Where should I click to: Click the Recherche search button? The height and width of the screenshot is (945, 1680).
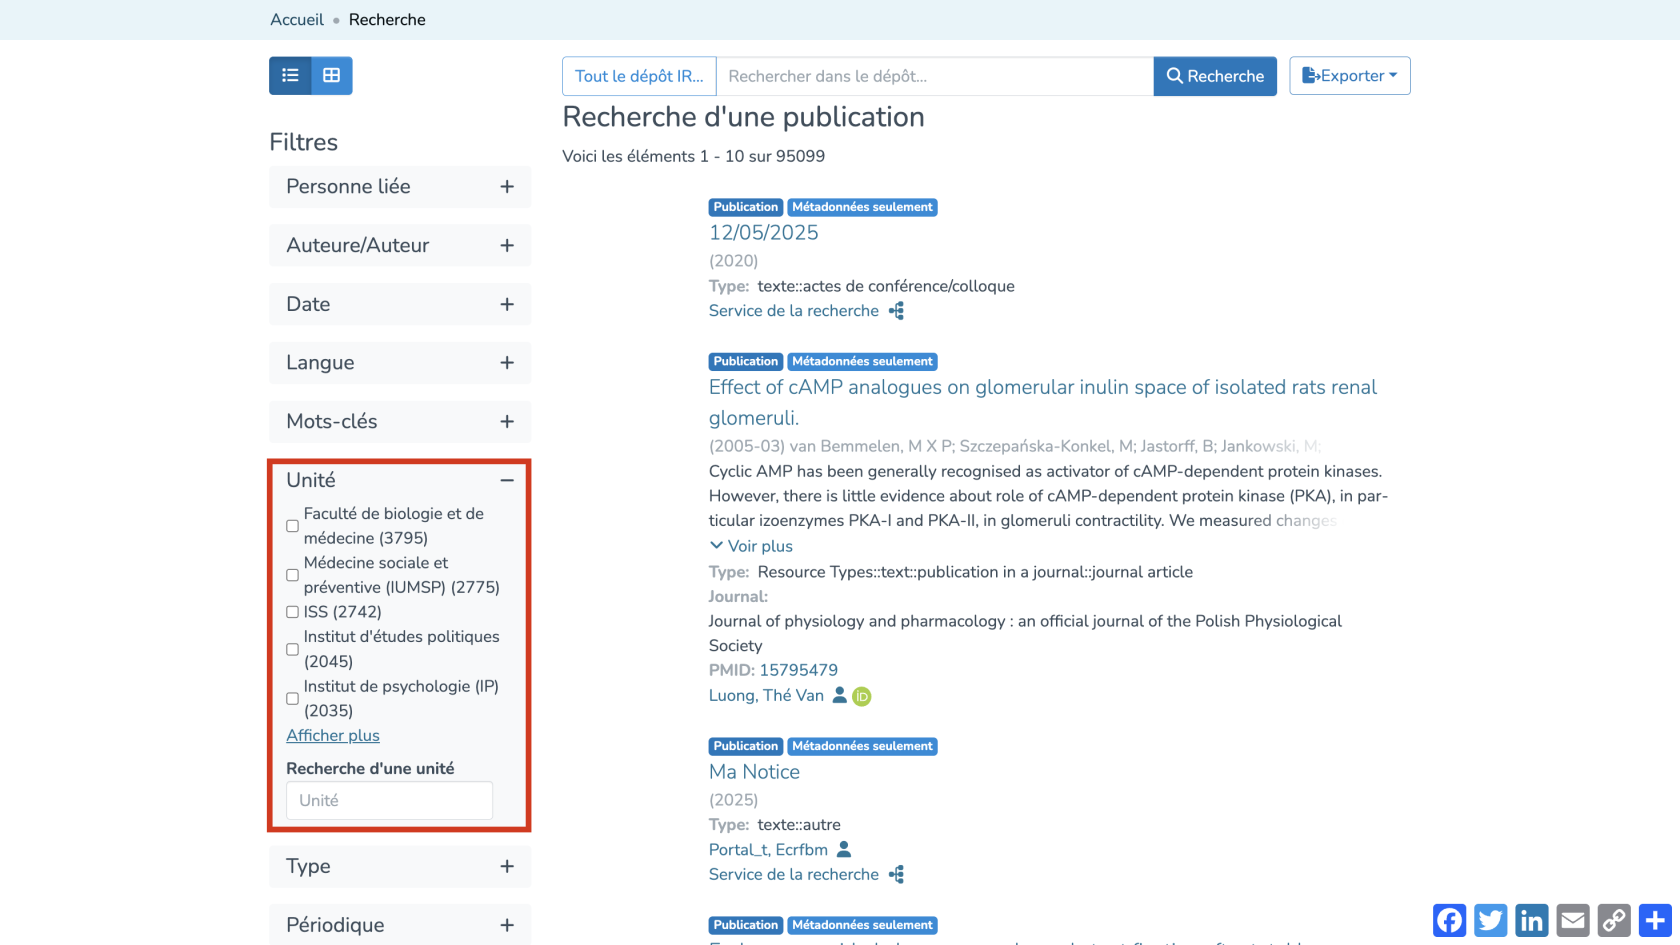click(1214, 76)
